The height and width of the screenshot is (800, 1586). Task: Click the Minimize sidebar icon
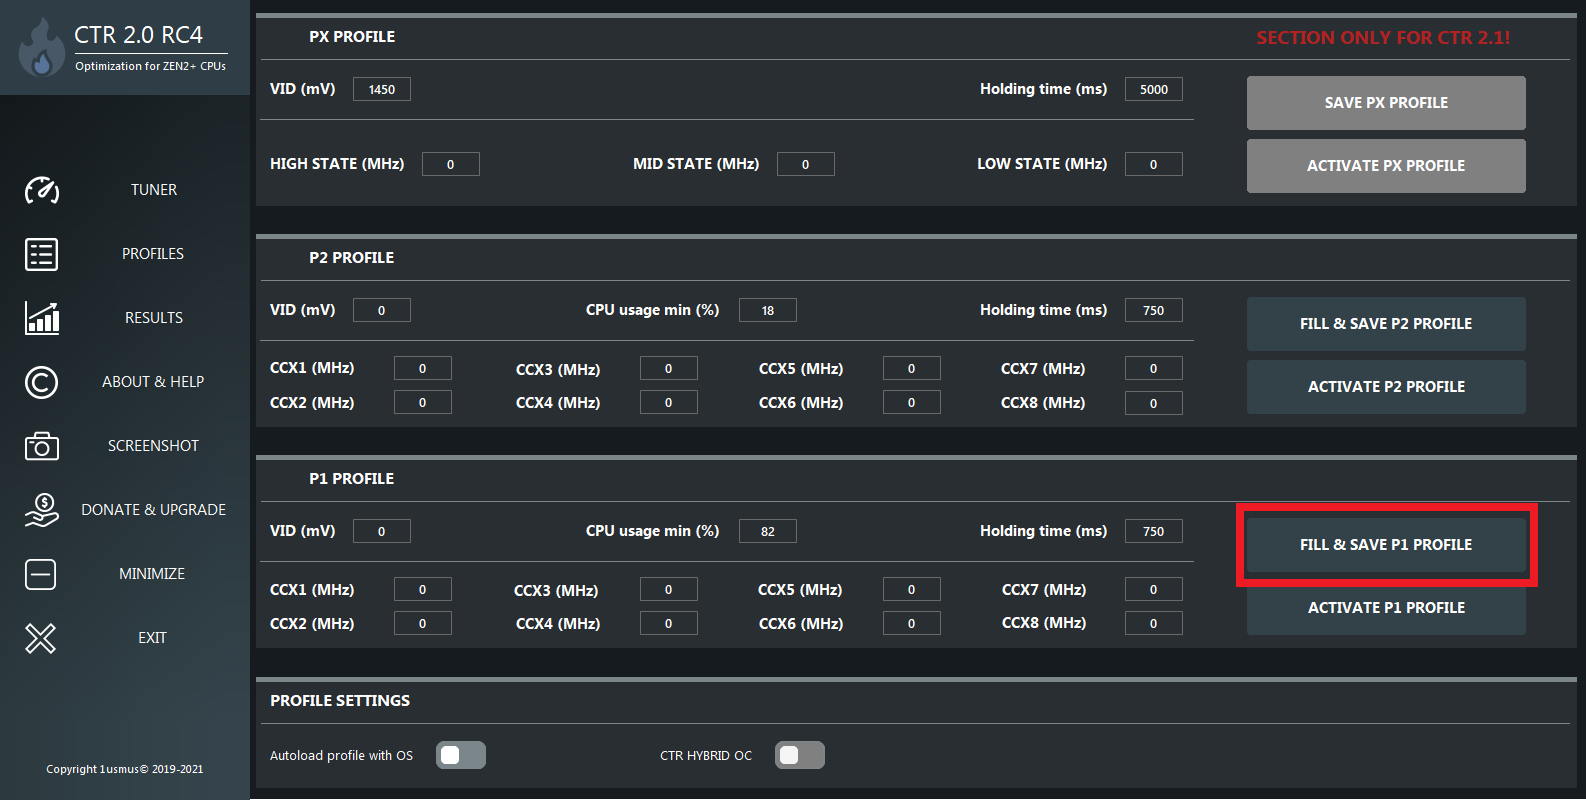click(41, 574)
